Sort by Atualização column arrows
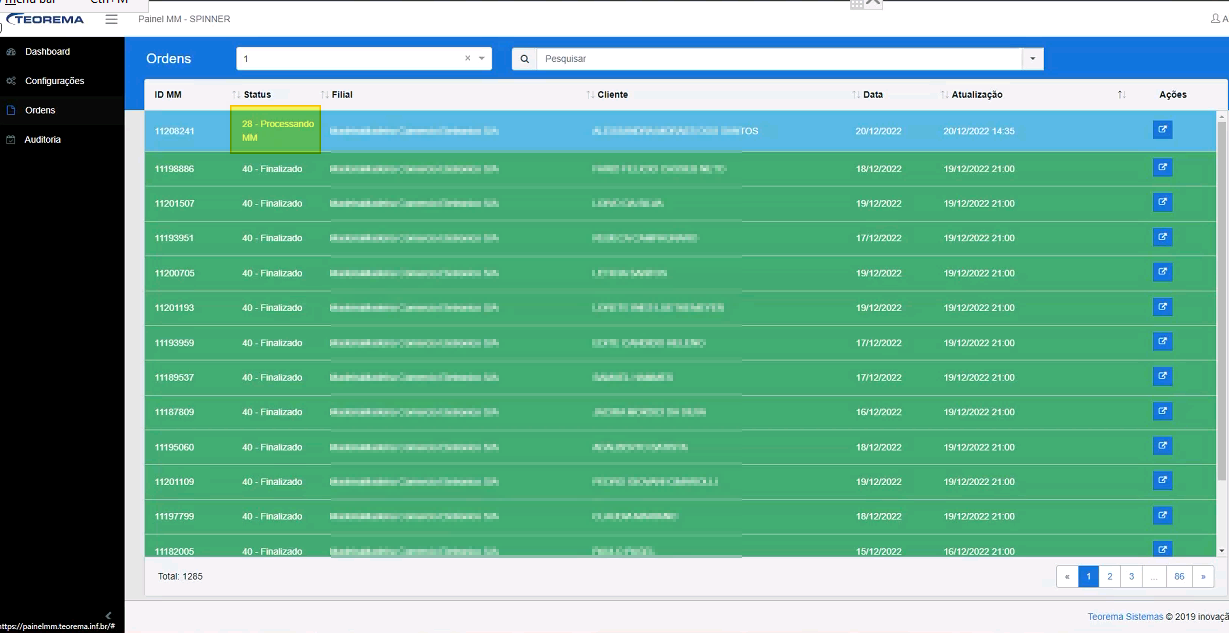The image size is (1229, 633). (1122, 95)
